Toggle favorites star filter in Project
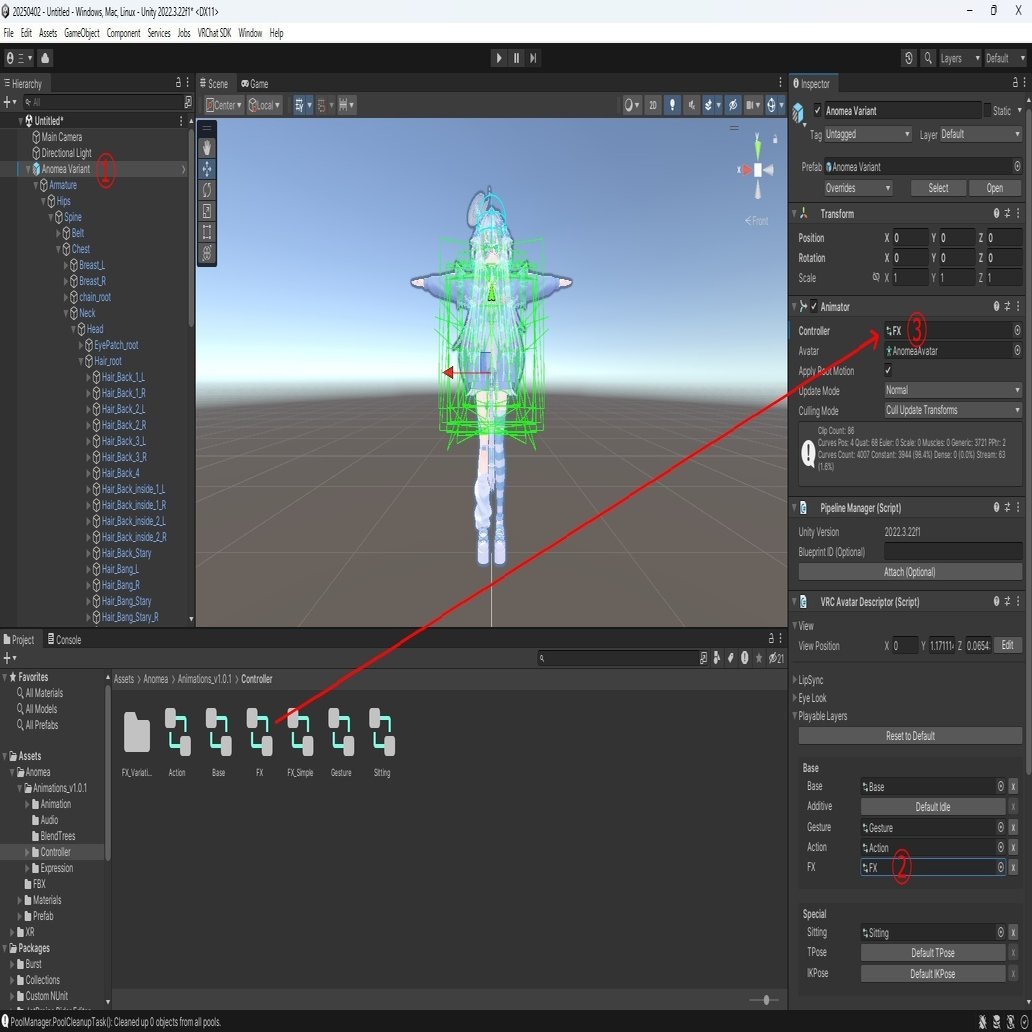The width and height of the screenshot is (1032, 1032). click(759, 658)
